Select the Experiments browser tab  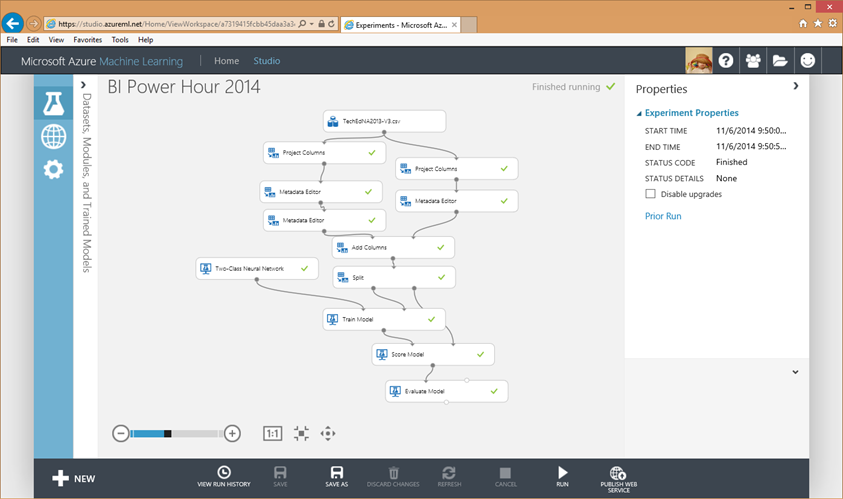[399, 25]
